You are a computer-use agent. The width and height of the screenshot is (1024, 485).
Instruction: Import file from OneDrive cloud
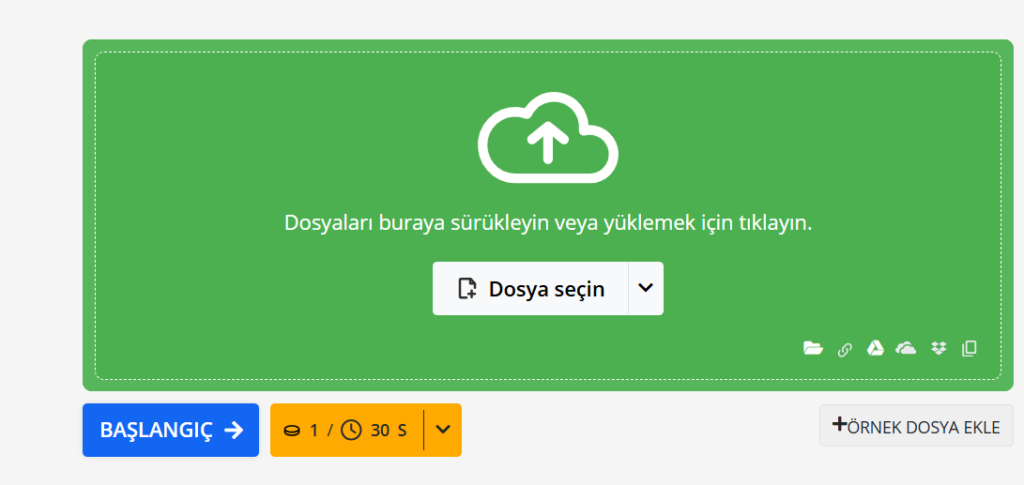906,348
